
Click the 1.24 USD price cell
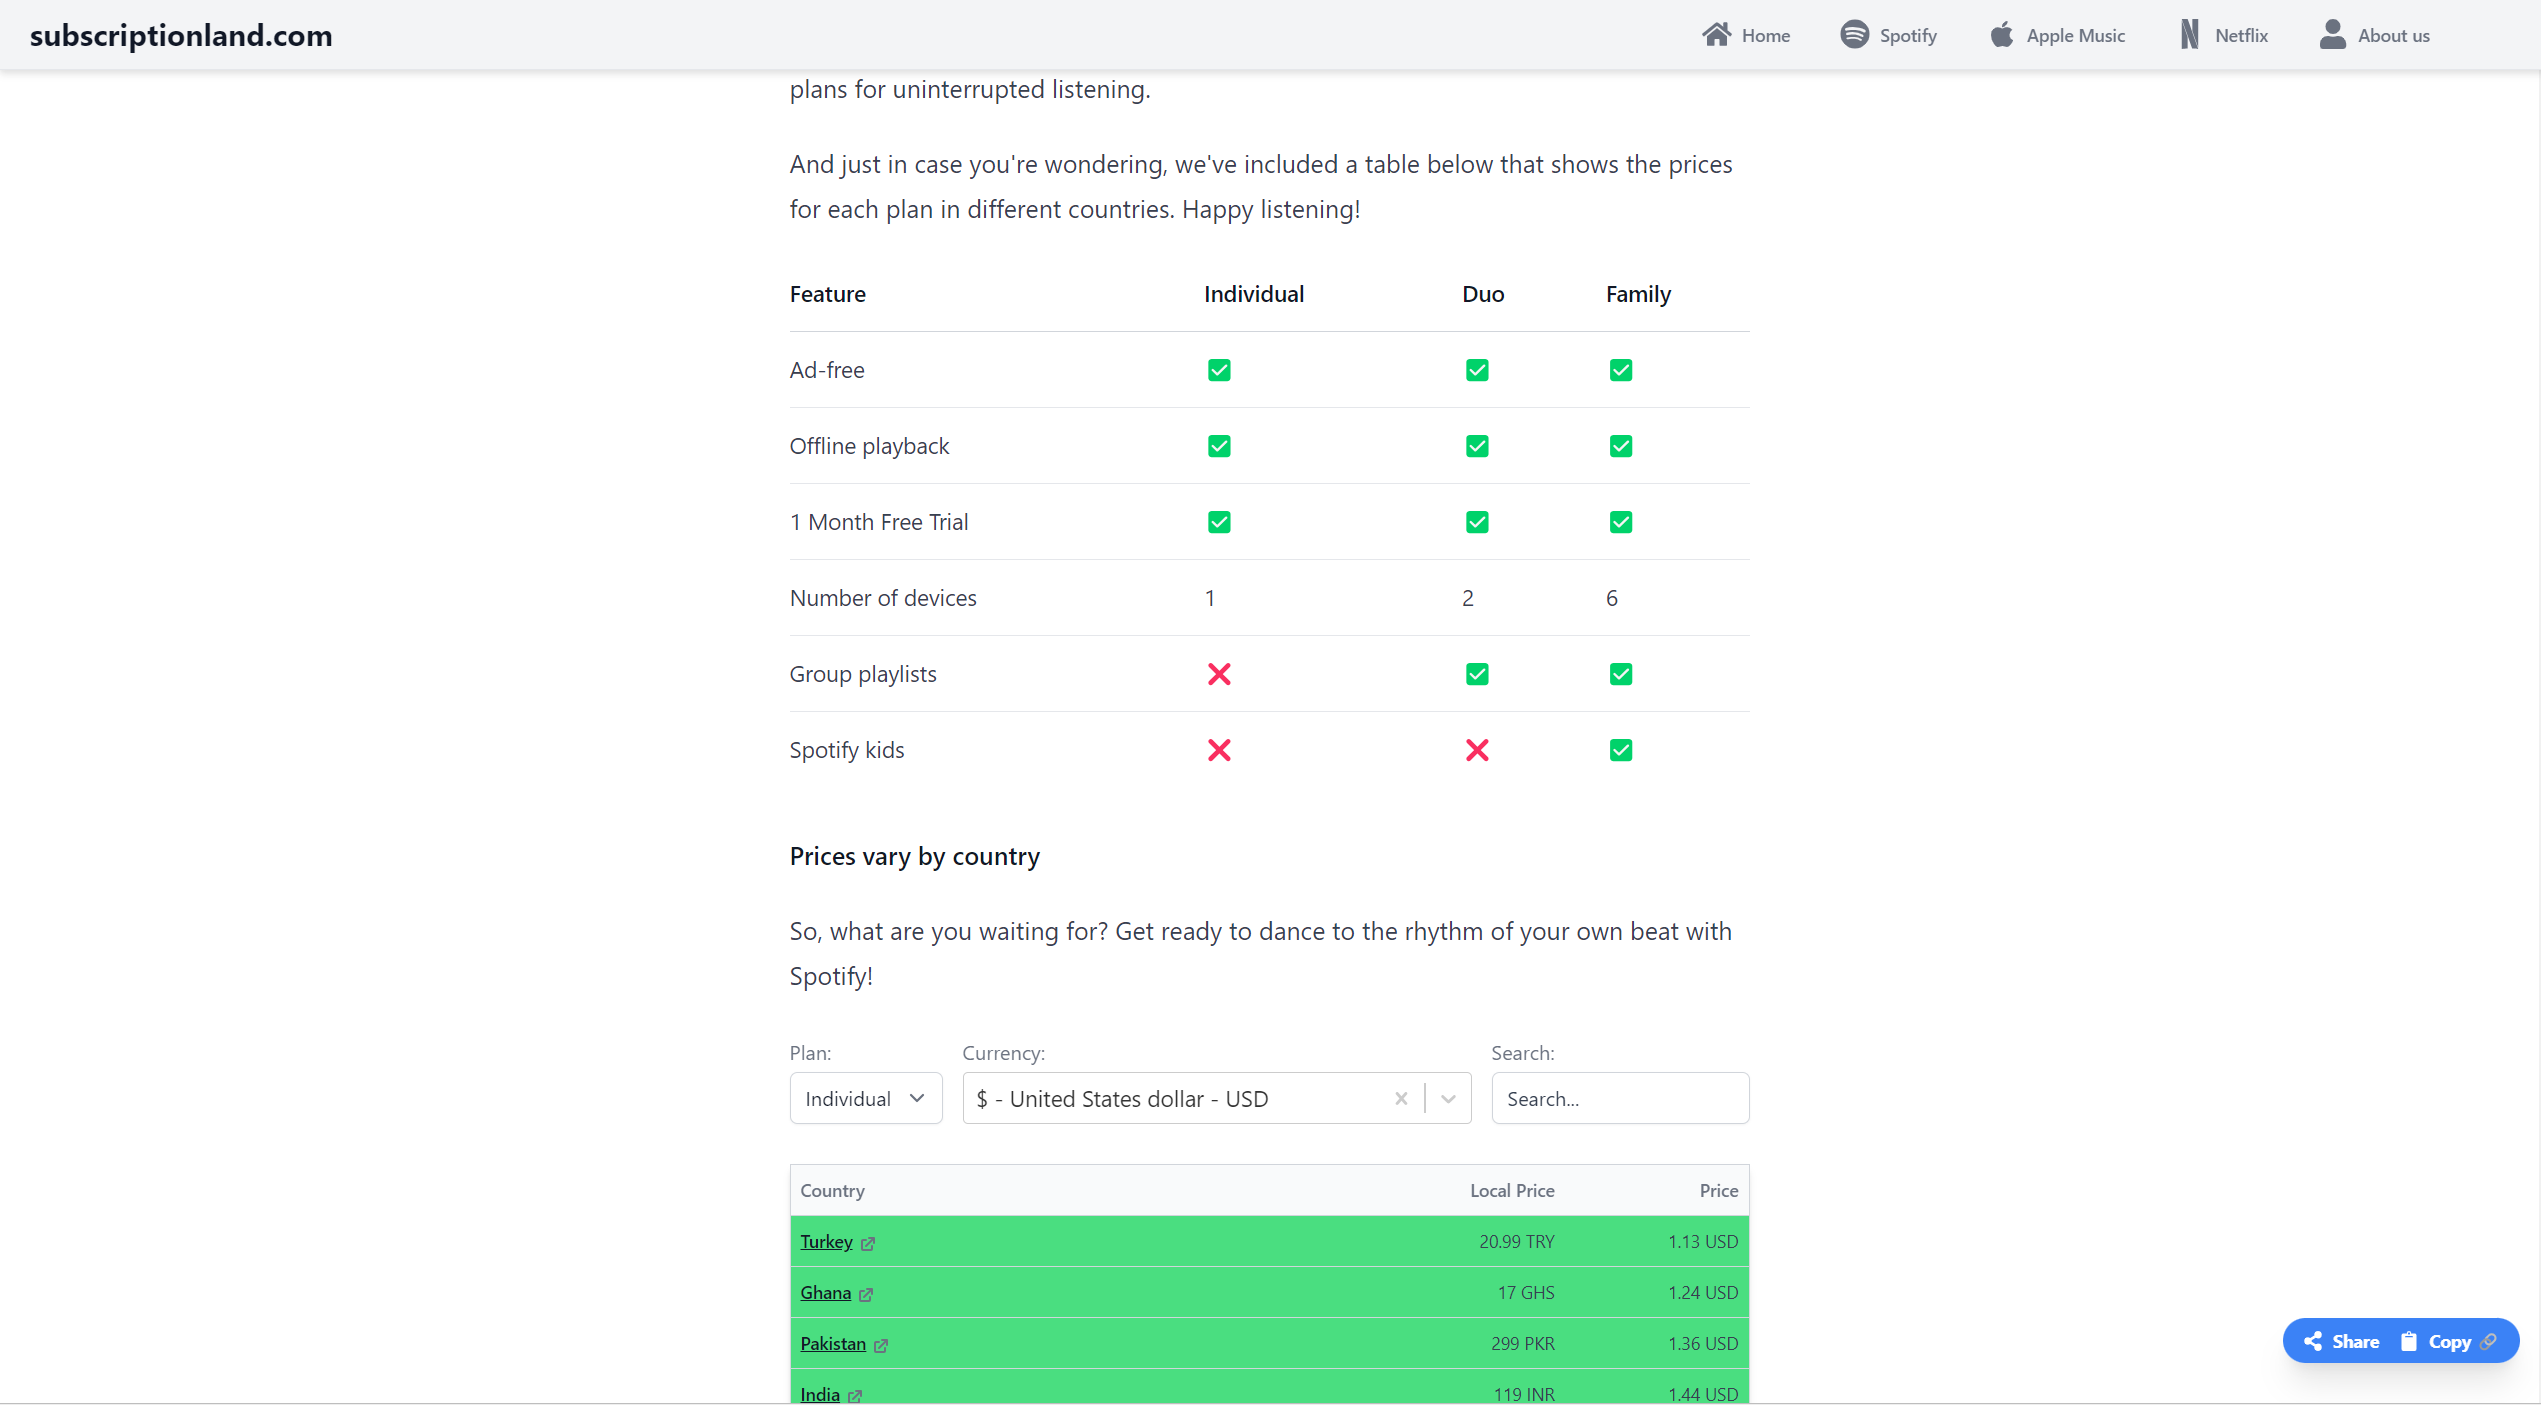click(x=1703, y=1293)
